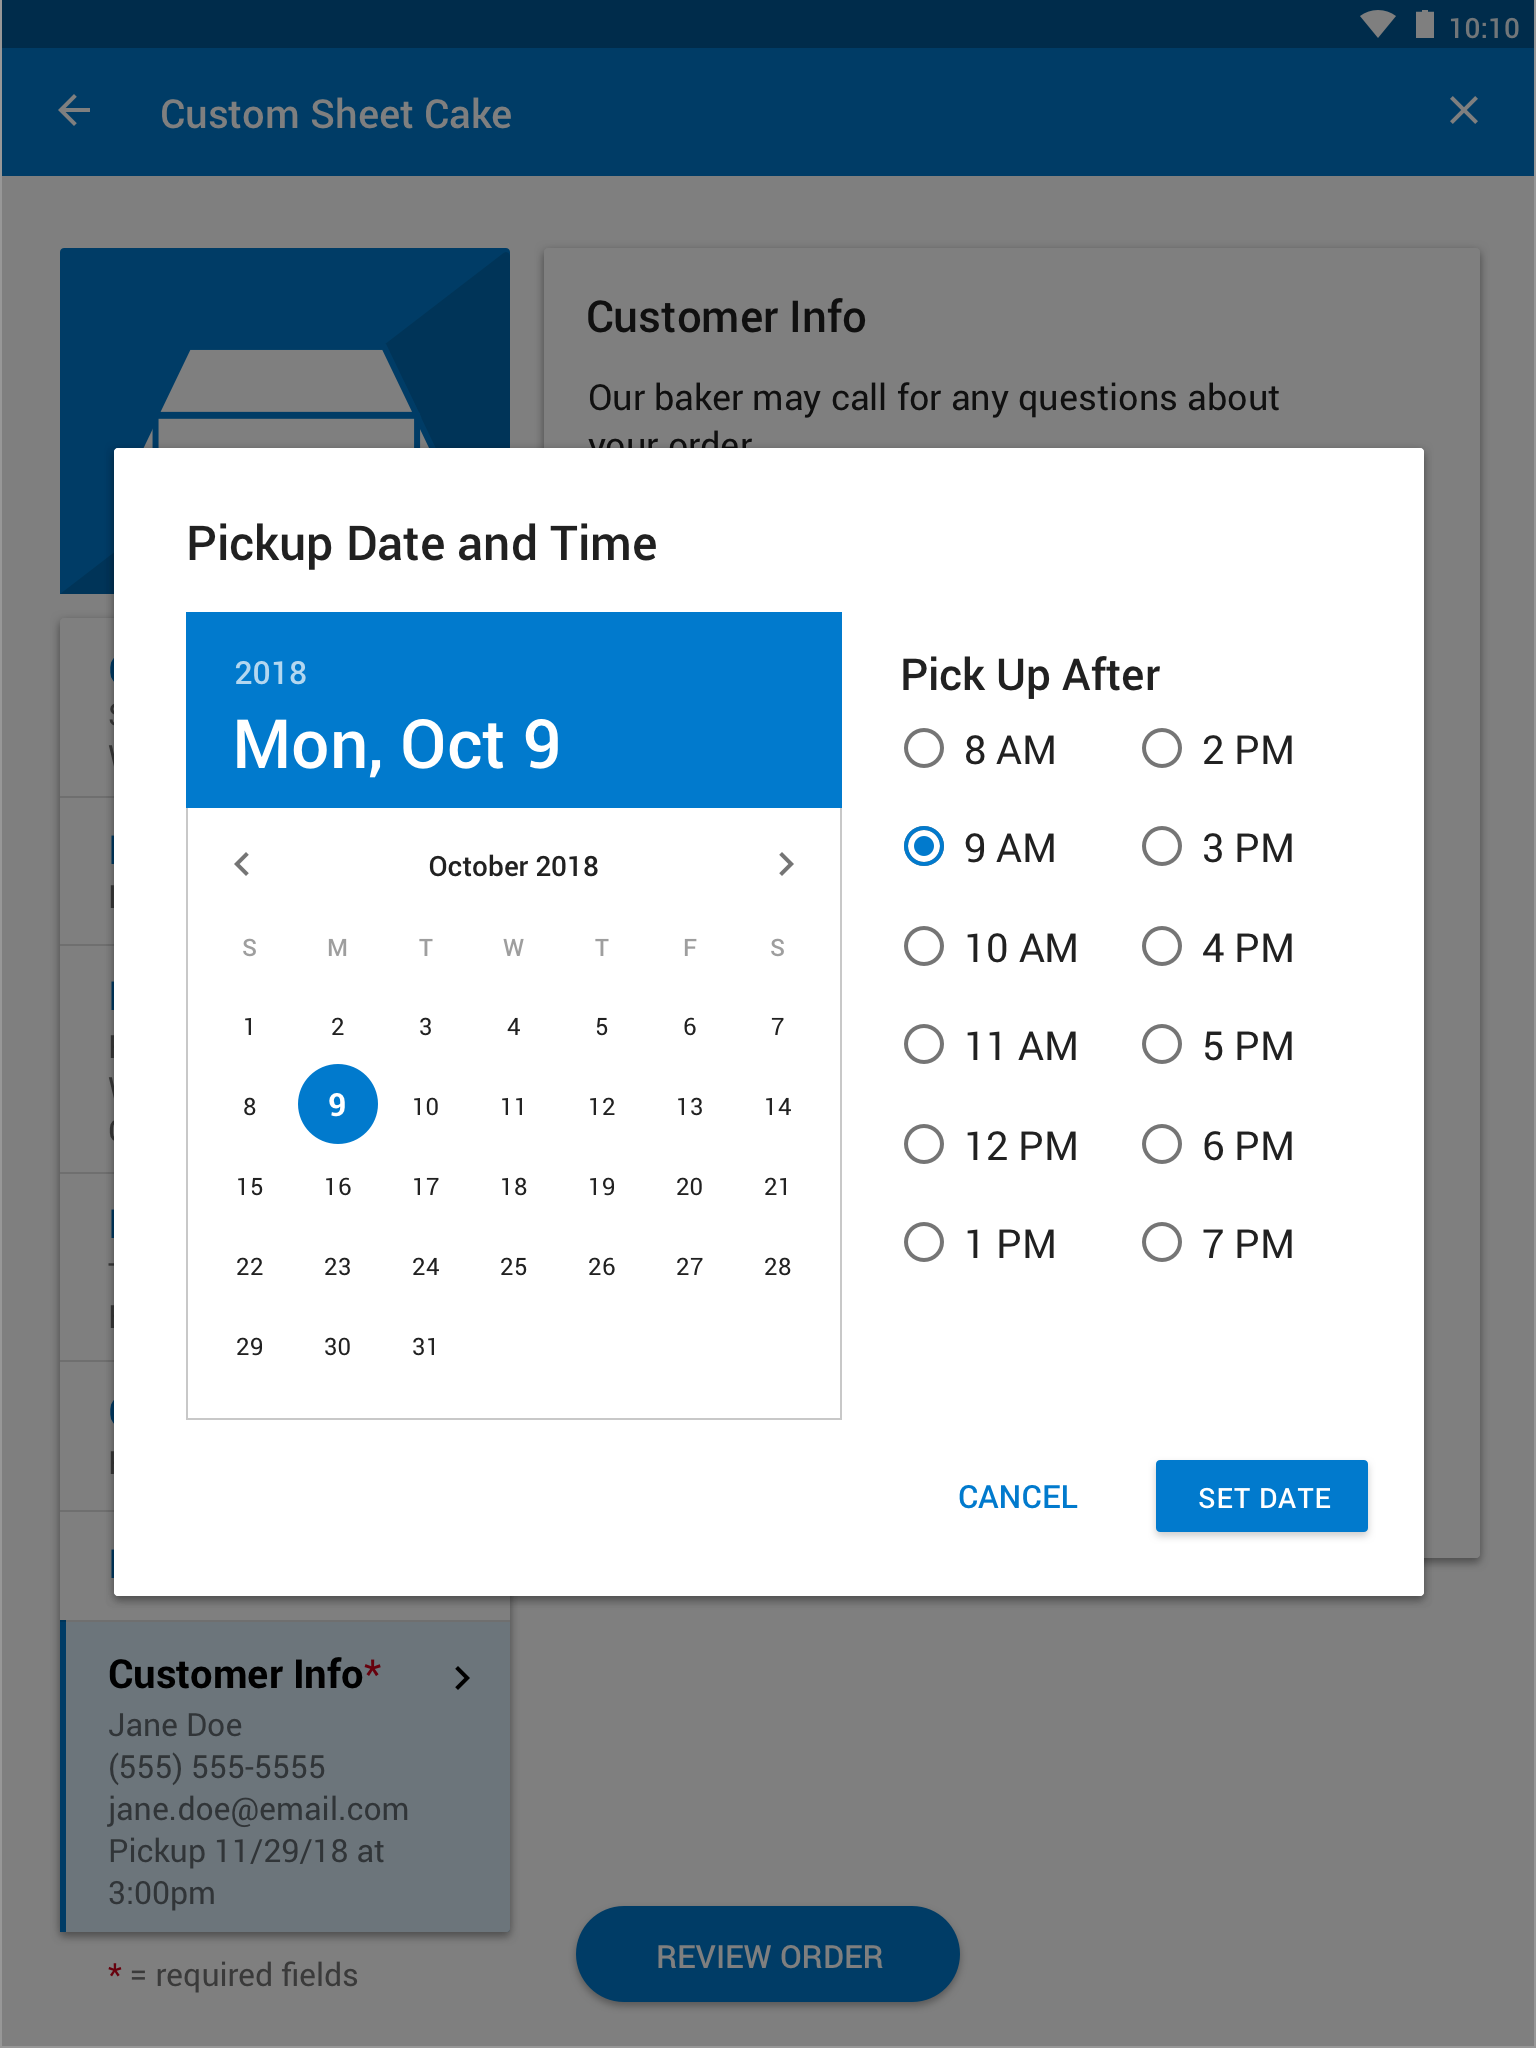This screenshot has height=2048, width=1536.
Task: Pick 7 PM as pickup time
Action: [1218, 1244]
